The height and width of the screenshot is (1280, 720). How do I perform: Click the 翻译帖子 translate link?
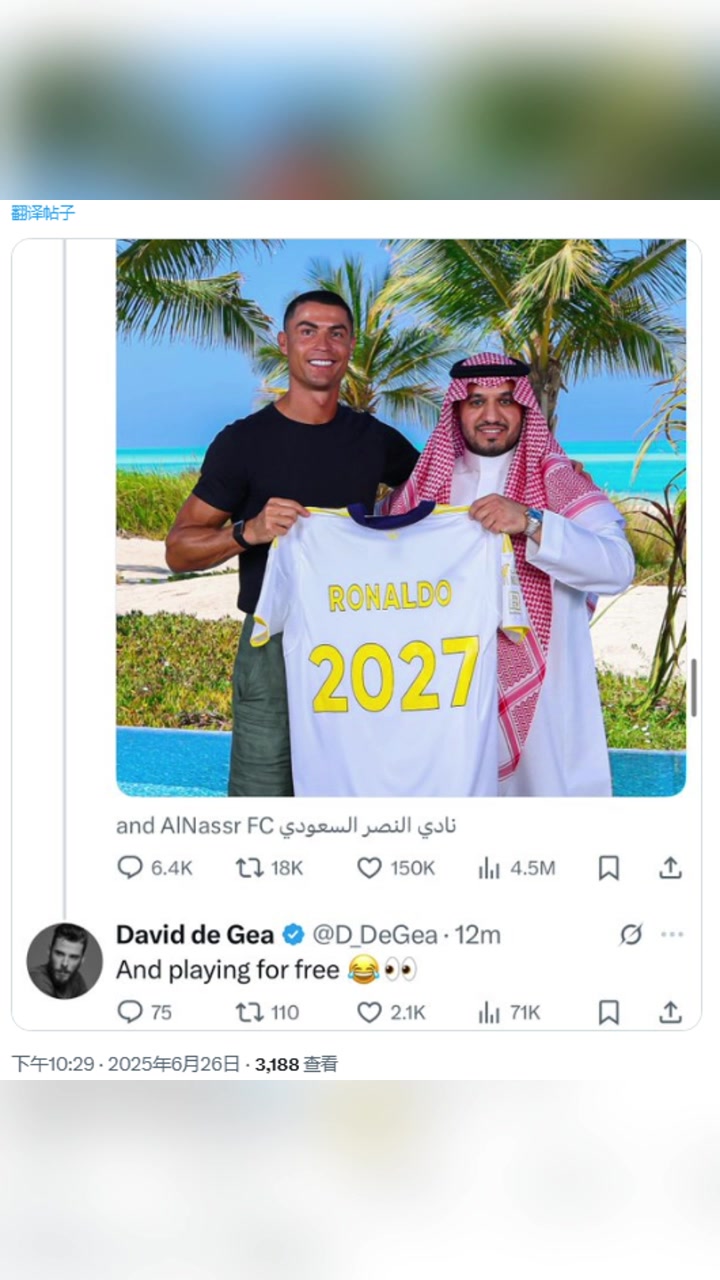pyautogui.click(x=43, y=212)
